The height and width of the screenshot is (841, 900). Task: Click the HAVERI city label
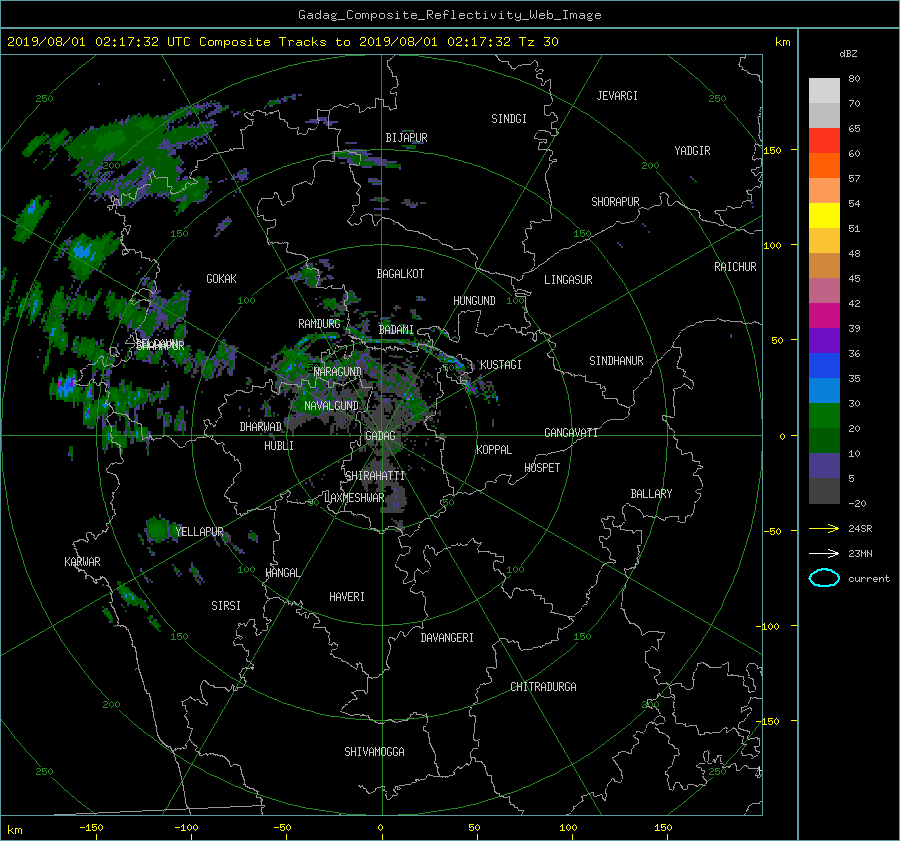point(347,597)
